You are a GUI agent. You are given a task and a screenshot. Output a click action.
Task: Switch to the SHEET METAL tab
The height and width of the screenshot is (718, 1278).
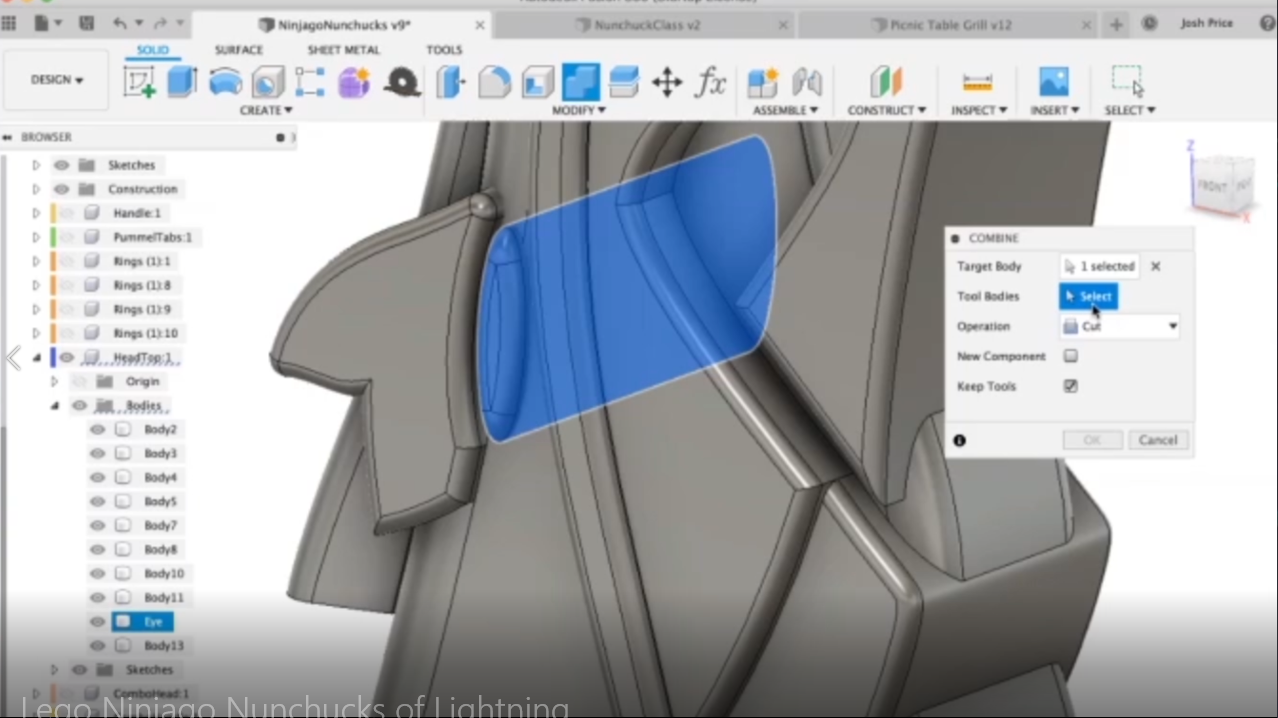pos(343,50)
